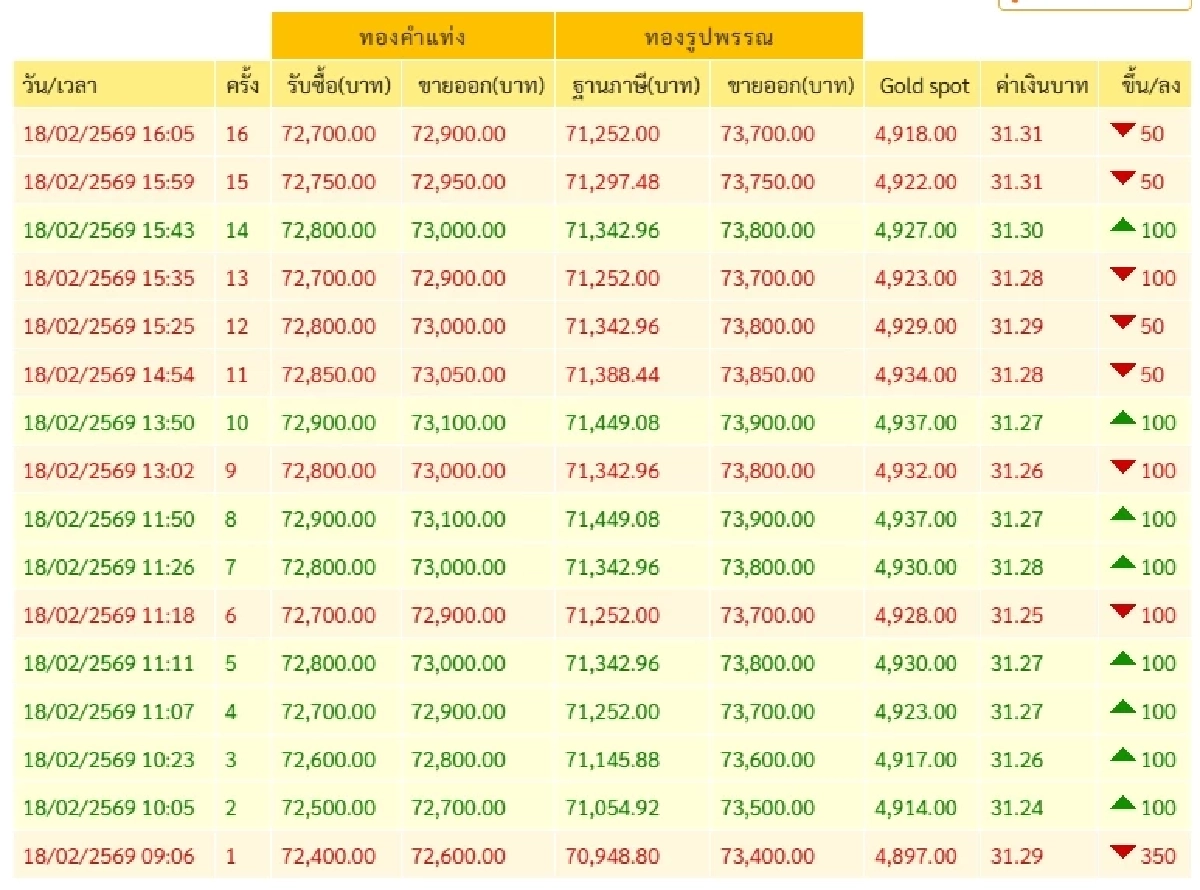Click the down arrow in the 11:18 row
Image resolution: width=1200 pixels, height=890 pixels.
[1123, 613]
